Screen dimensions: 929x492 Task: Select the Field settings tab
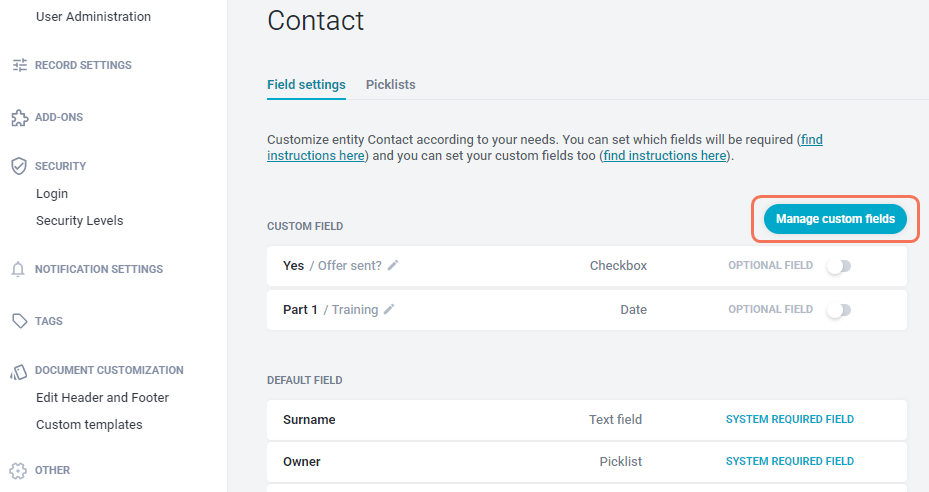(x=306, y=85)
